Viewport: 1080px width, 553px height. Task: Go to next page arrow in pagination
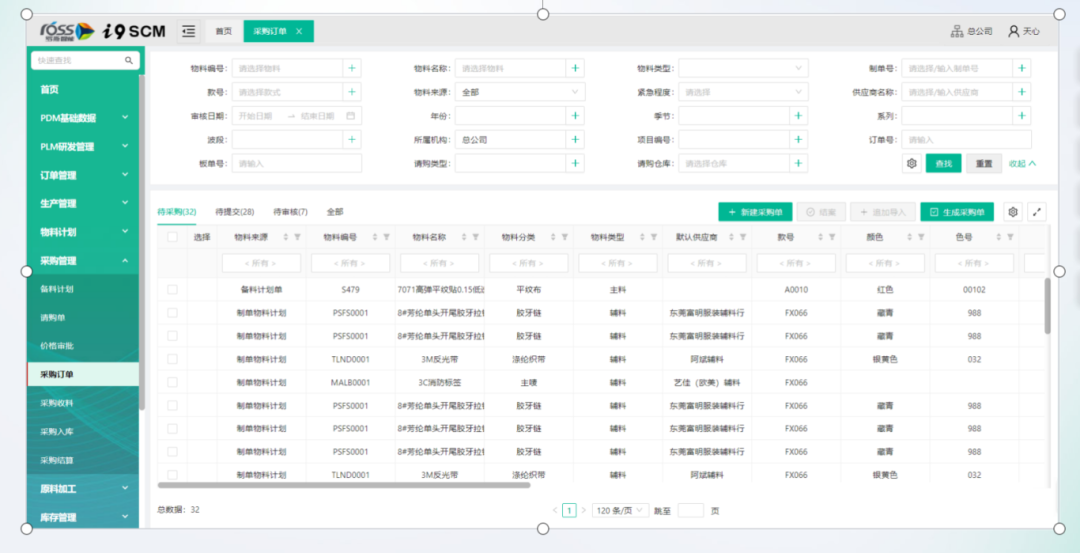click(583, 510)
